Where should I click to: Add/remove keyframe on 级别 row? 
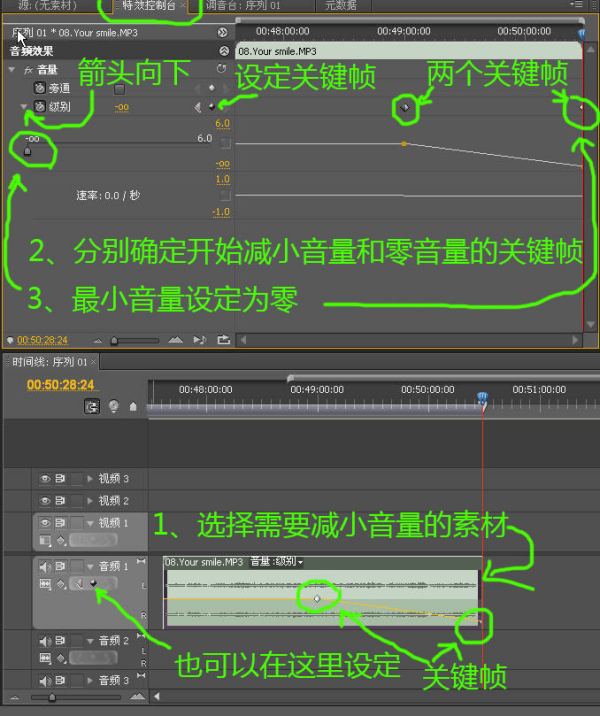click(211, 107)
